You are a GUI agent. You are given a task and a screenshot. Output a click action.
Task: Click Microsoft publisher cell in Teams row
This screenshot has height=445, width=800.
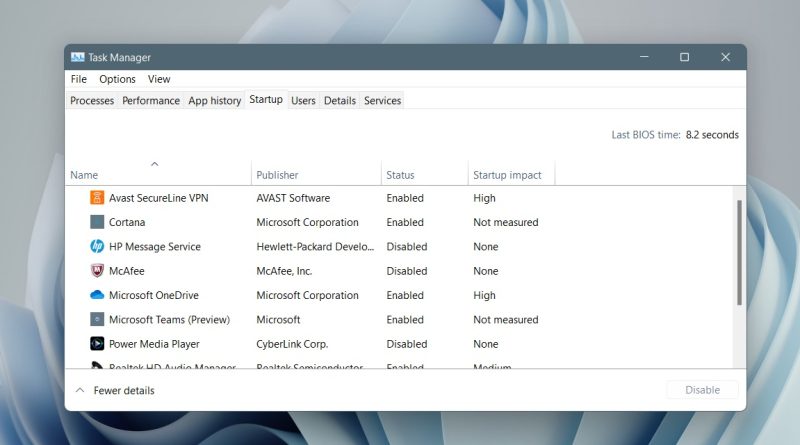point(278,320)
